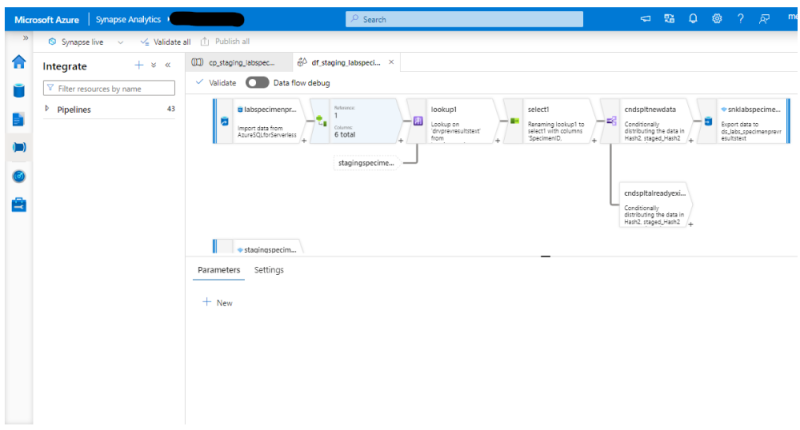Image resolution: width=800 pixels, height=430 pixels.
Task: Switch to the Settings tab
Action: click(x=268, y=270)
